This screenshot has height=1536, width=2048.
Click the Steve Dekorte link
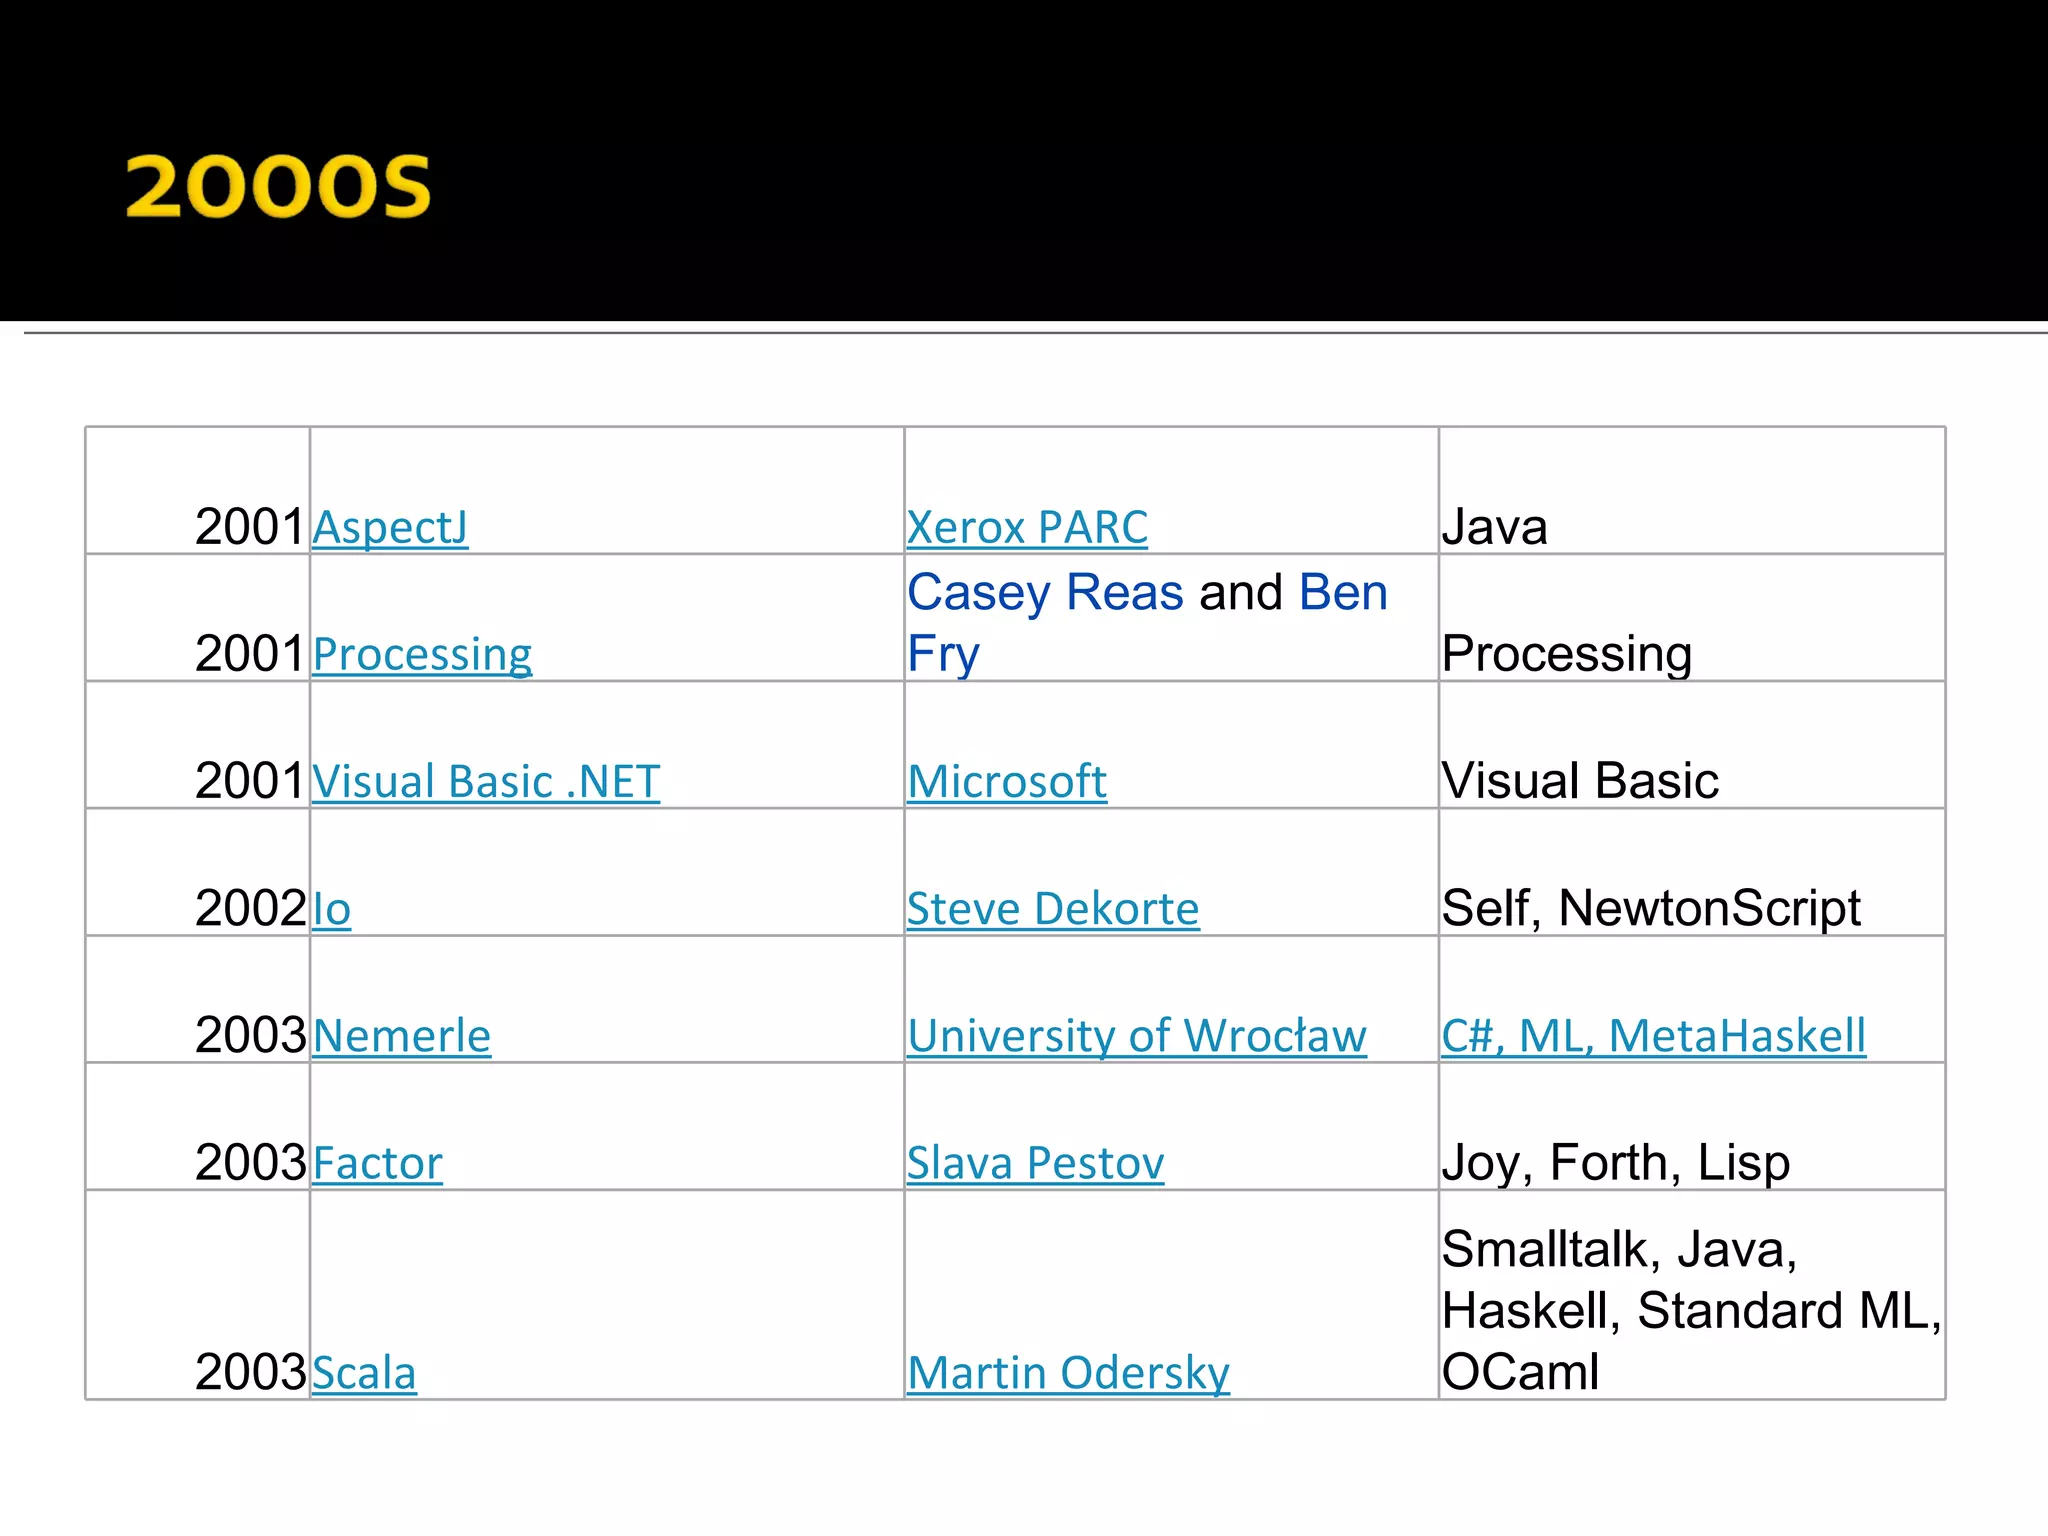point(1053,909)
